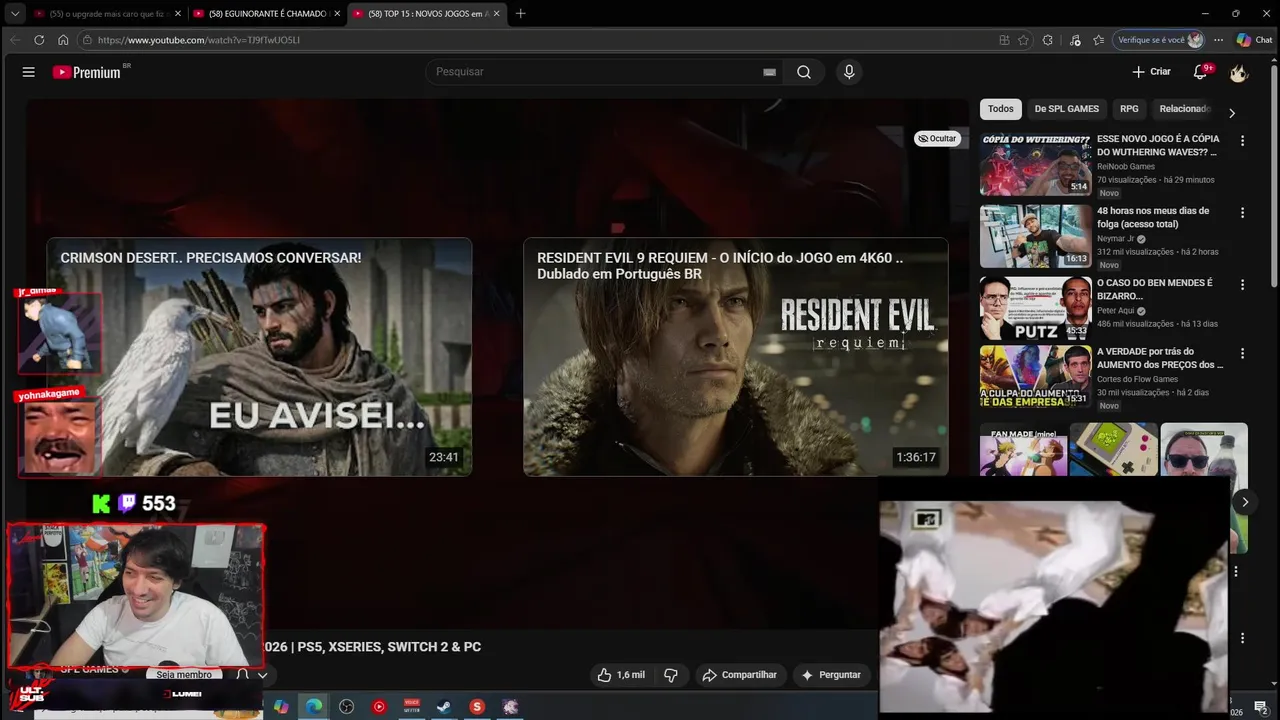
Task: Open options for 'ESSE NOVO JOGO É A CÓPIA' video
Action: [1242, 141]
